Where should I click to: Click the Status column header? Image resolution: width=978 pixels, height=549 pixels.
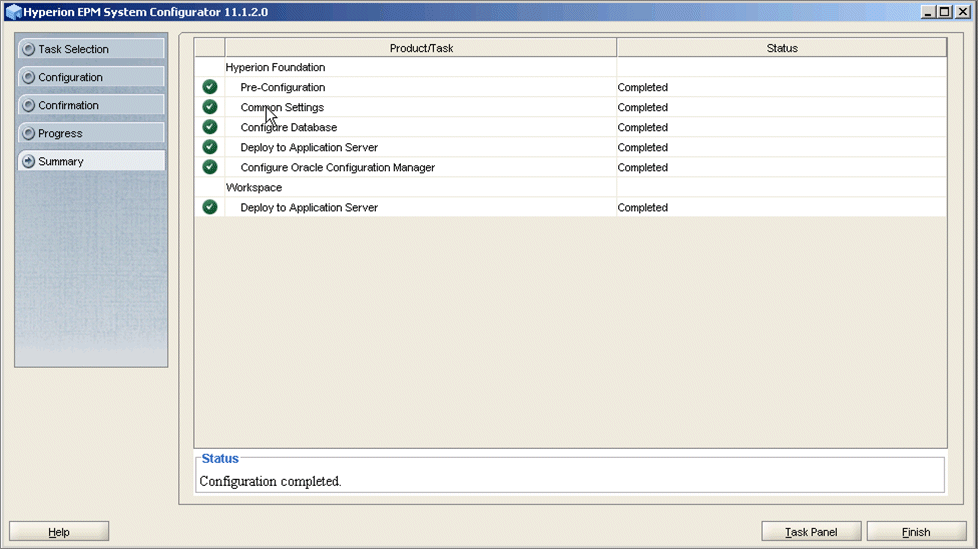(x=782, y=47)
